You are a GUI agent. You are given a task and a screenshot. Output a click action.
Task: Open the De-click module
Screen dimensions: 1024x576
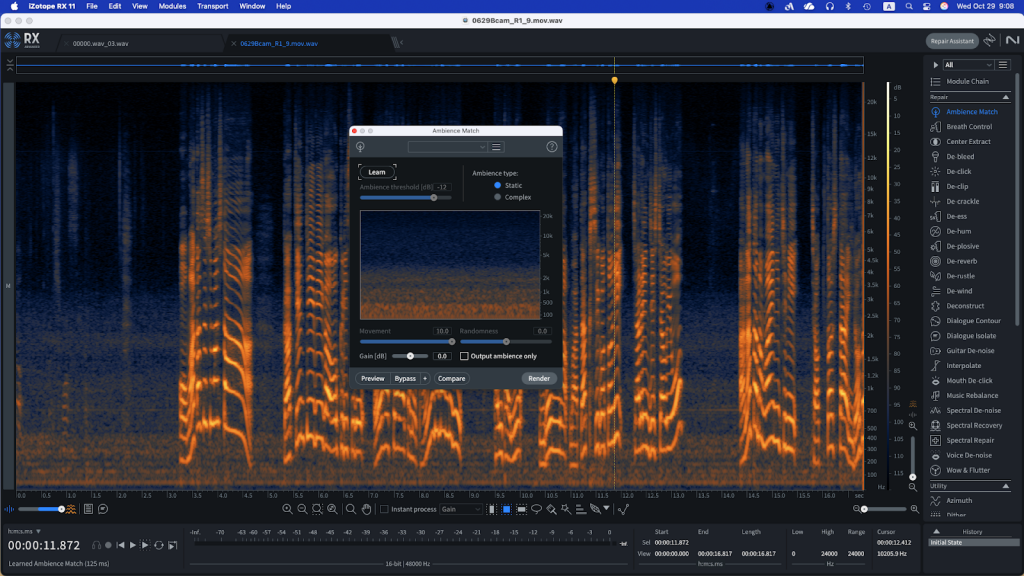(x=958, y=172)
